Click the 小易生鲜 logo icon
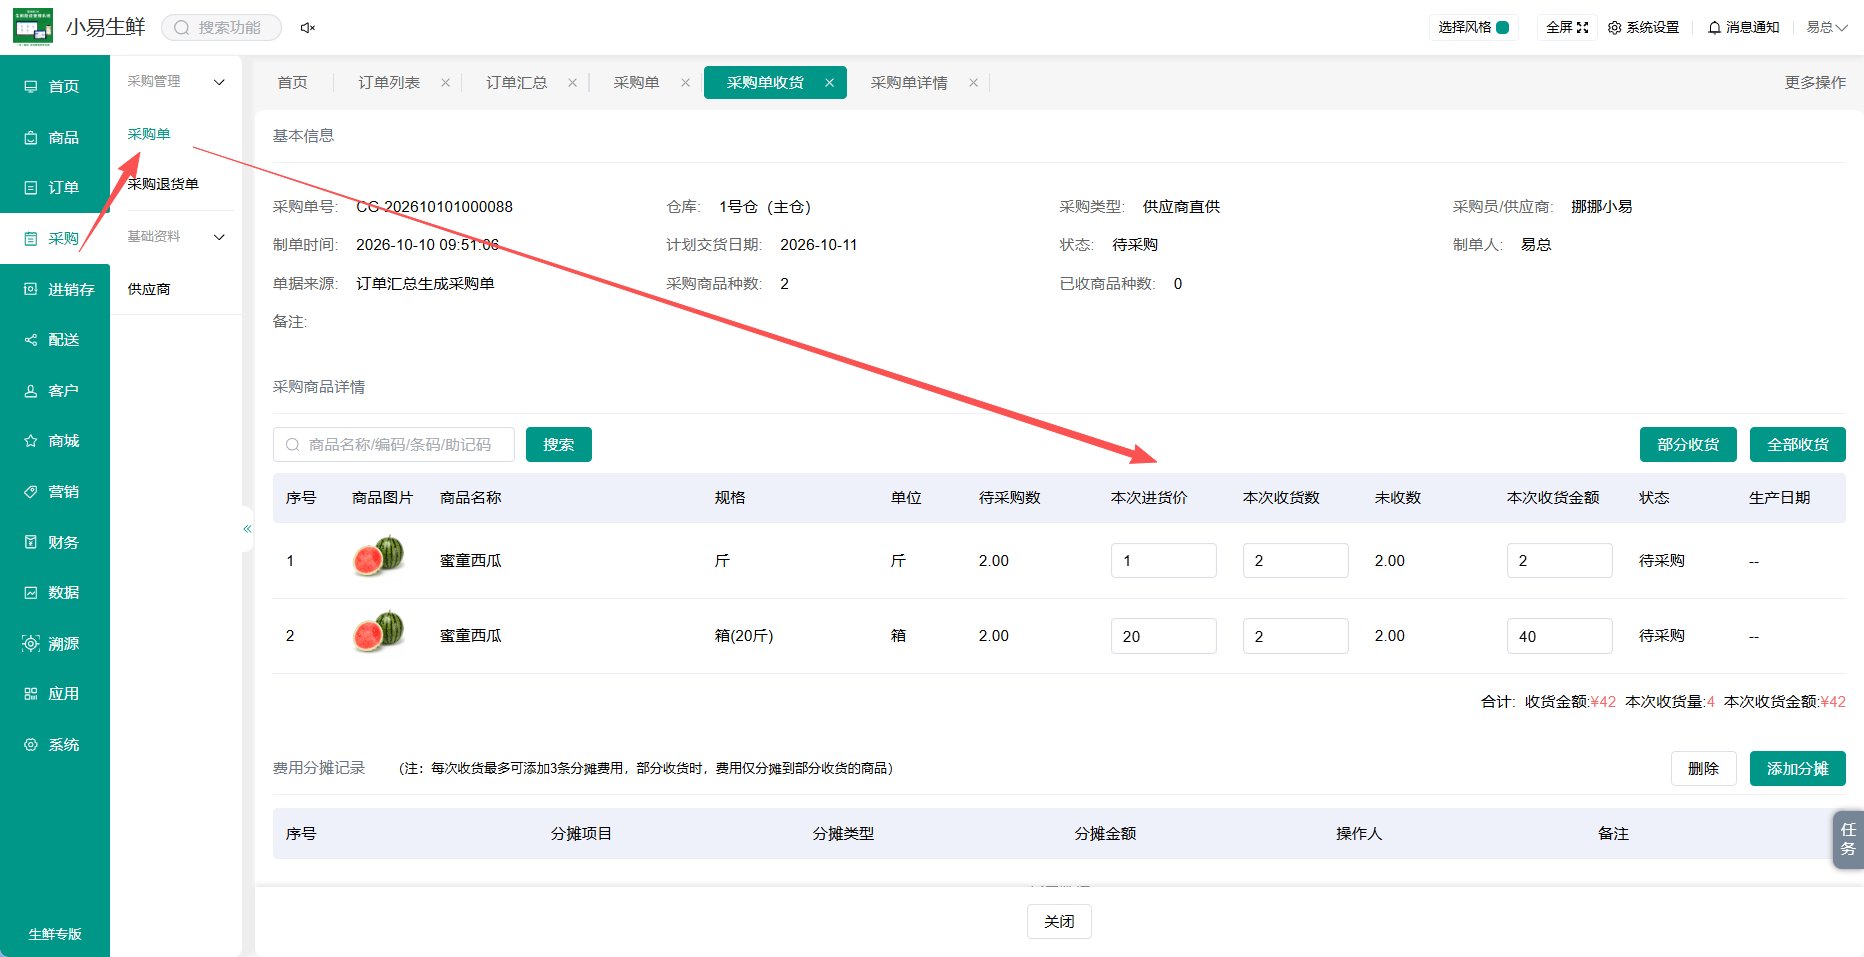The height and width of the screenshot is (957, 1864). [x=33, y=27]
